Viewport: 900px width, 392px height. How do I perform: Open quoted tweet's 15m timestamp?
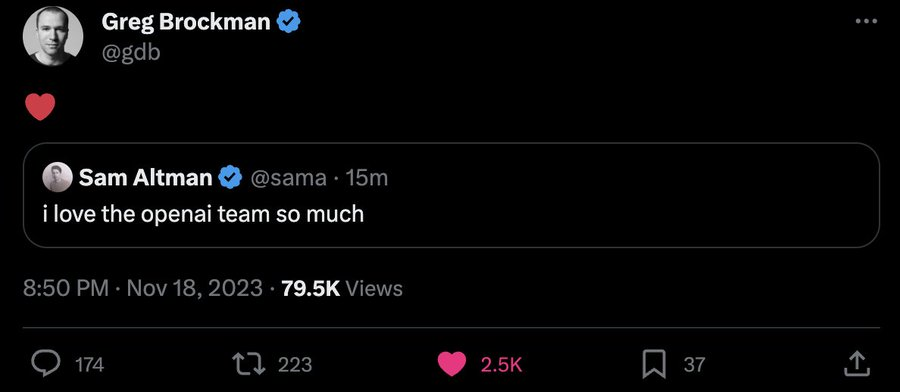click(367, 178)
